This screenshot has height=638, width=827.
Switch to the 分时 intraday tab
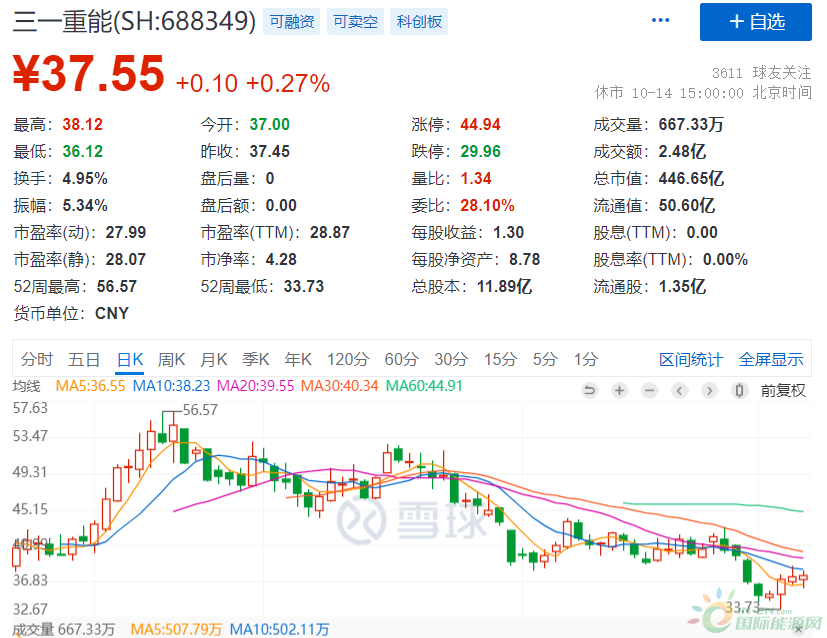(37, 359)
